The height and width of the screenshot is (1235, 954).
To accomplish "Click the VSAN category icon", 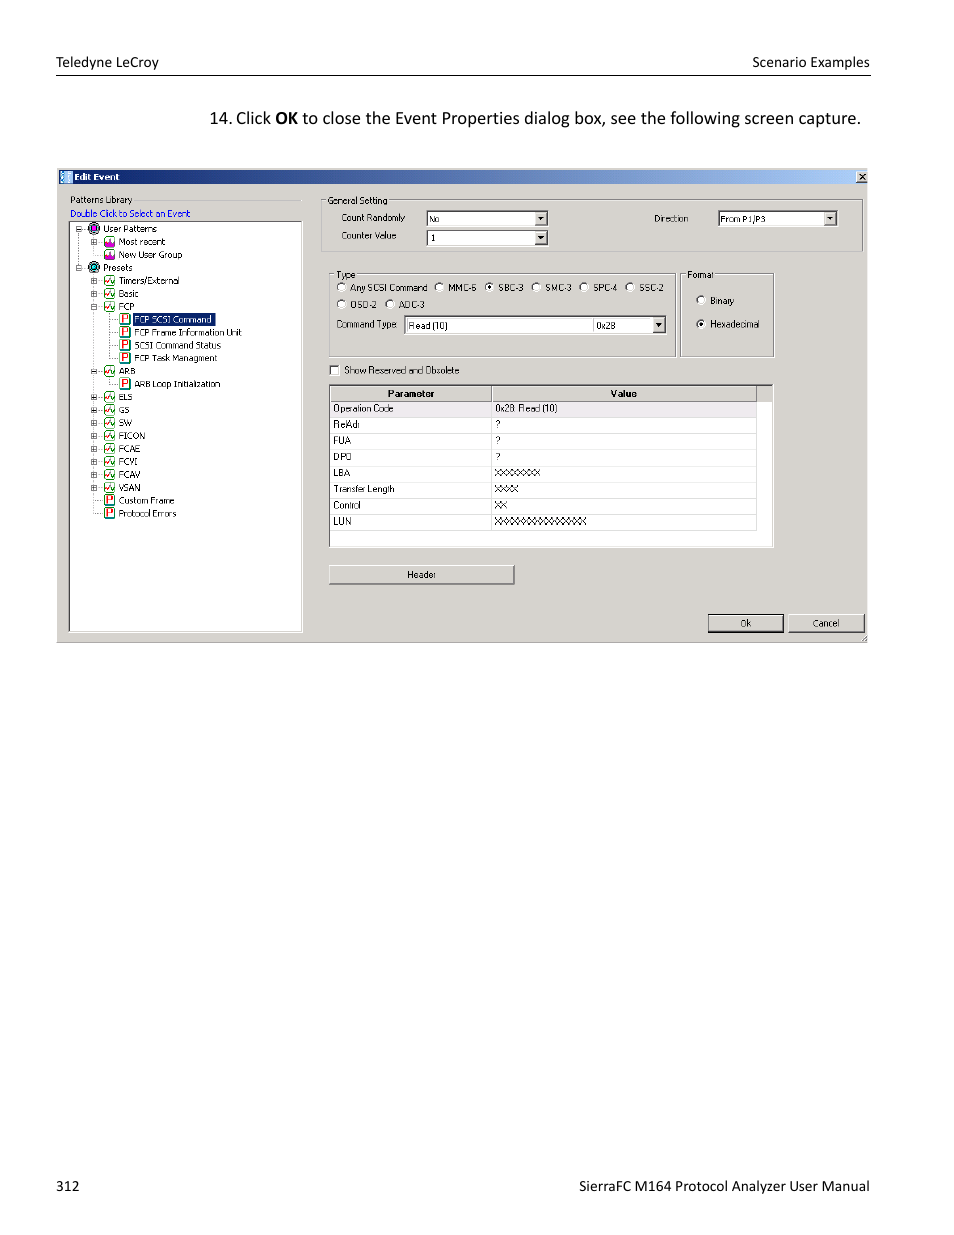I will pos(110,488).
